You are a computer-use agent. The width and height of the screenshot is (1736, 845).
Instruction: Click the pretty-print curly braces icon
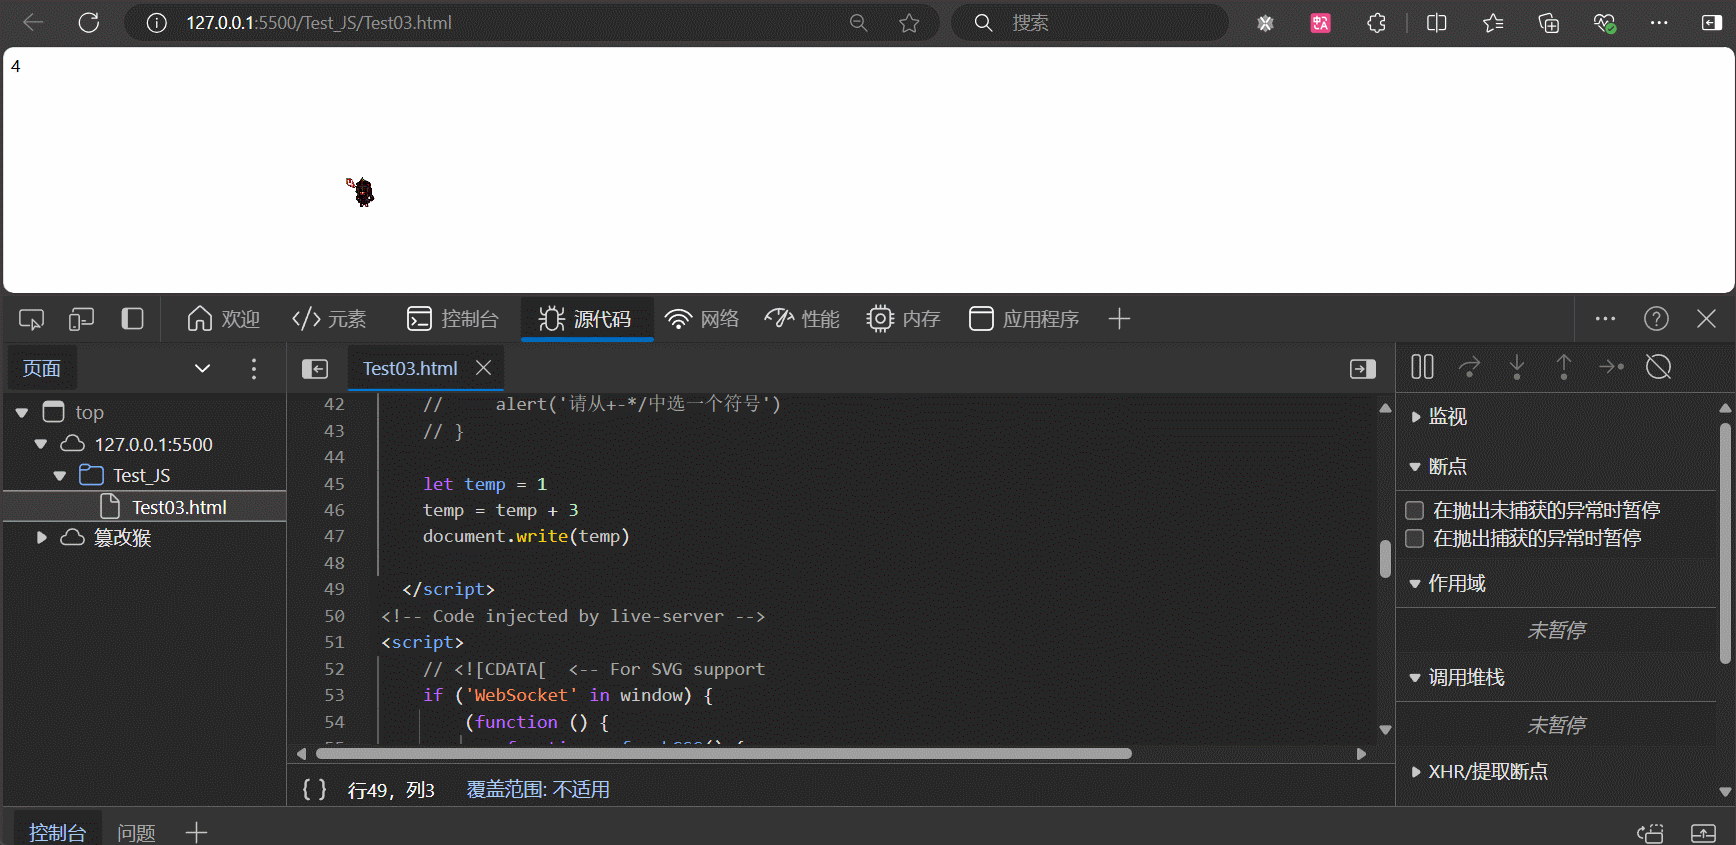click(x=314, y=789)
